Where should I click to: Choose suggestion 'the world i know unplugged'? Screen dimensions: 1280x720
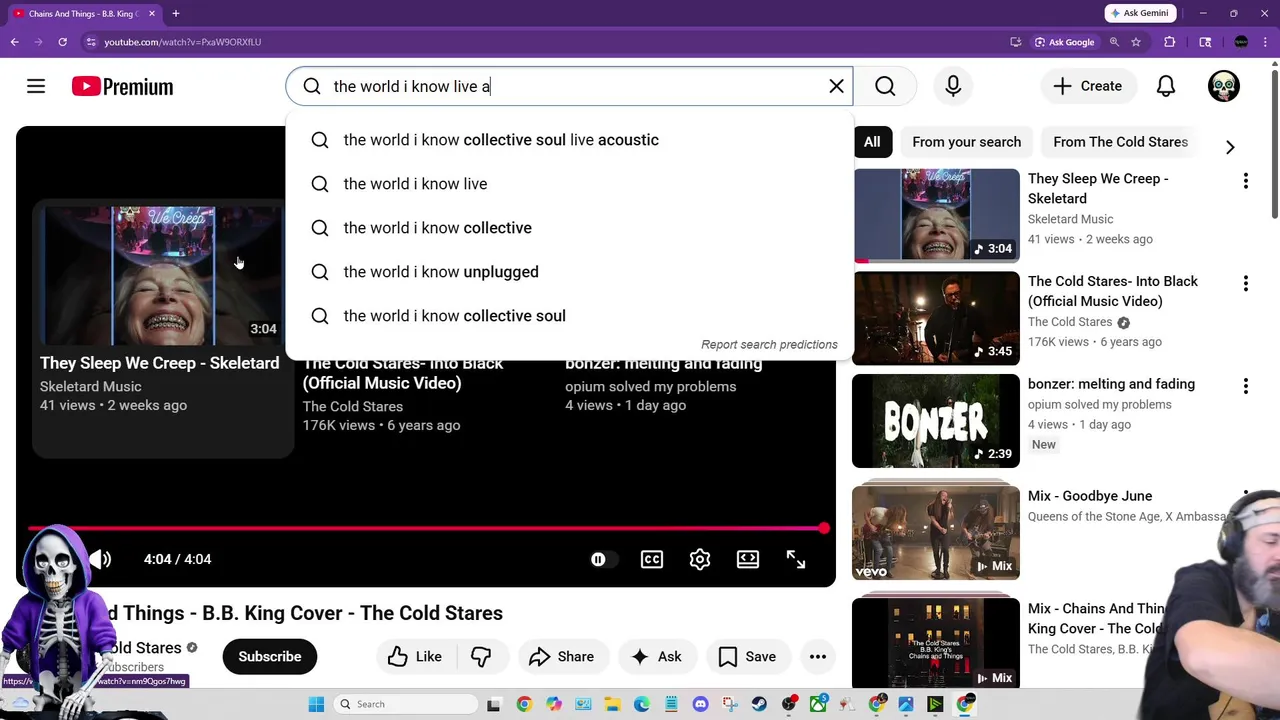[569, 272]
